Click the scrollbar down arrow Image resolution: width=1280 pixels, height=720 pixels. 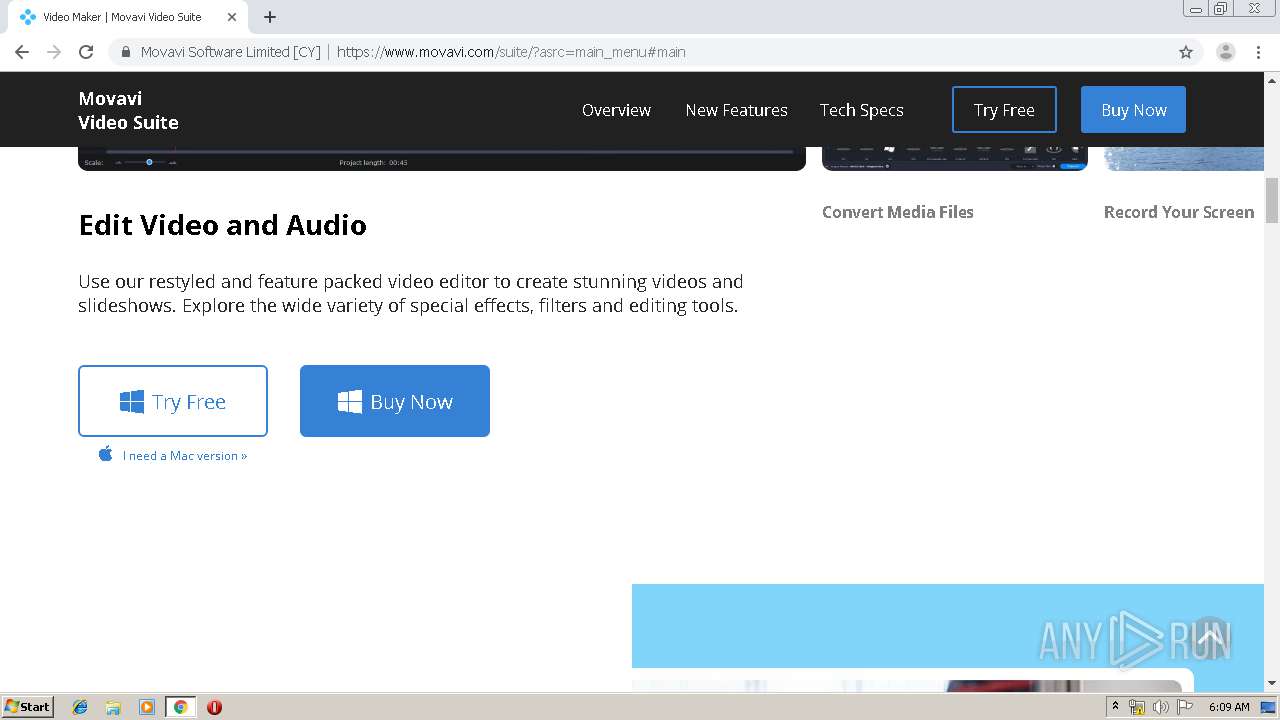click(1272, 683)
